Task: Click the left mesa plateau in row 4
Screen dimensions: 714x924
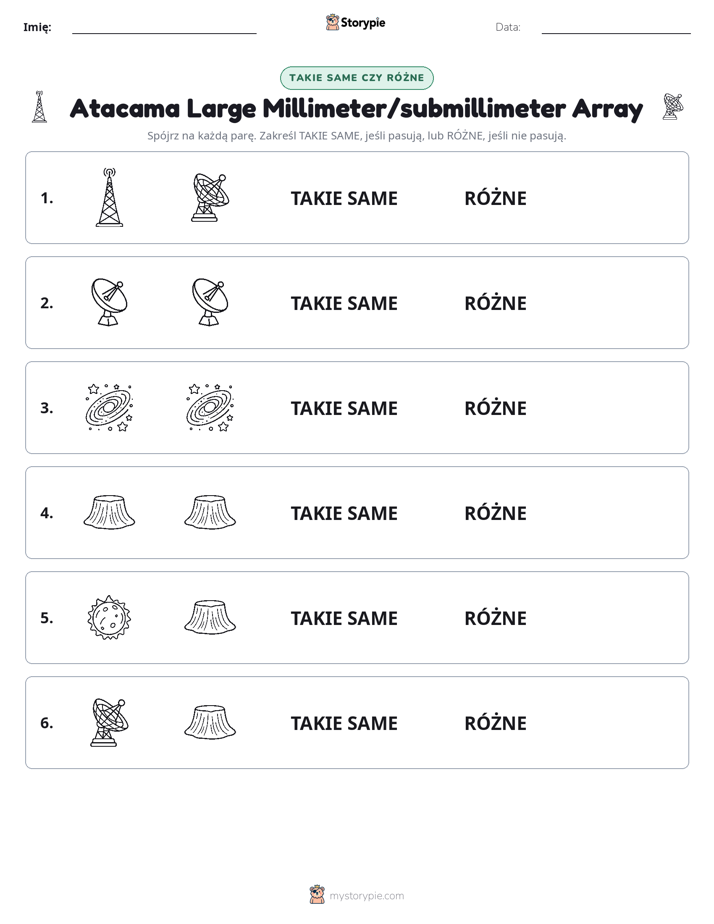Action: click(x=110, y=512)
